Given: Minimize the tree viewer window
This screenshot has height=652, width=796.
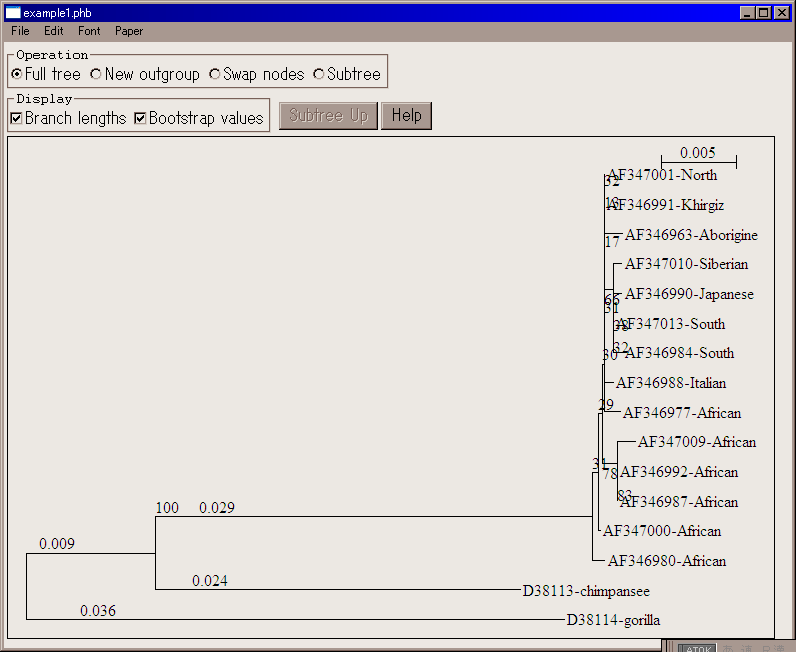Looking at the screenshot, I should tap(748, 12).
